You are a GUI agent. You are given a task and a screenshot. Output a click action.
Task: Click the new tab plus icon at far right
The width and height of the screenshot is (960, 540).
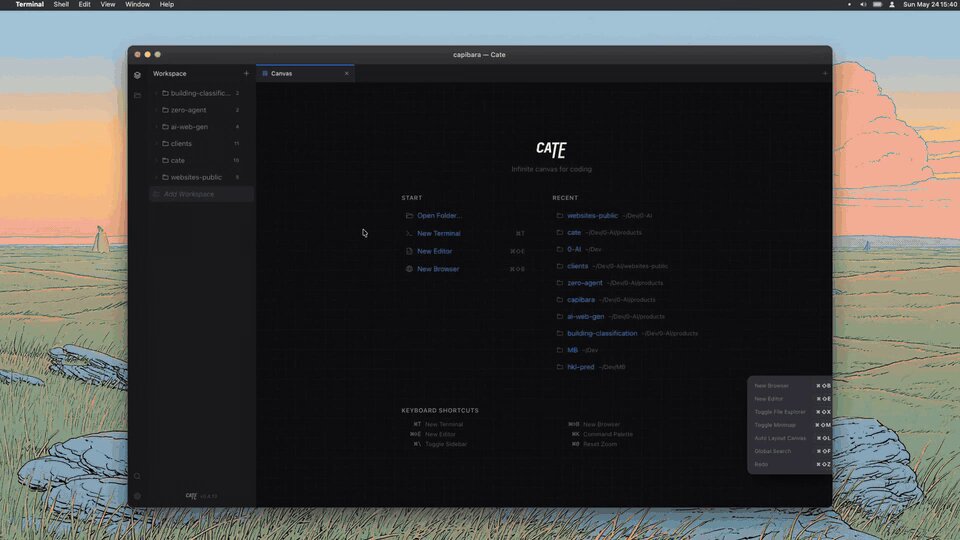[x=825, y=73]
